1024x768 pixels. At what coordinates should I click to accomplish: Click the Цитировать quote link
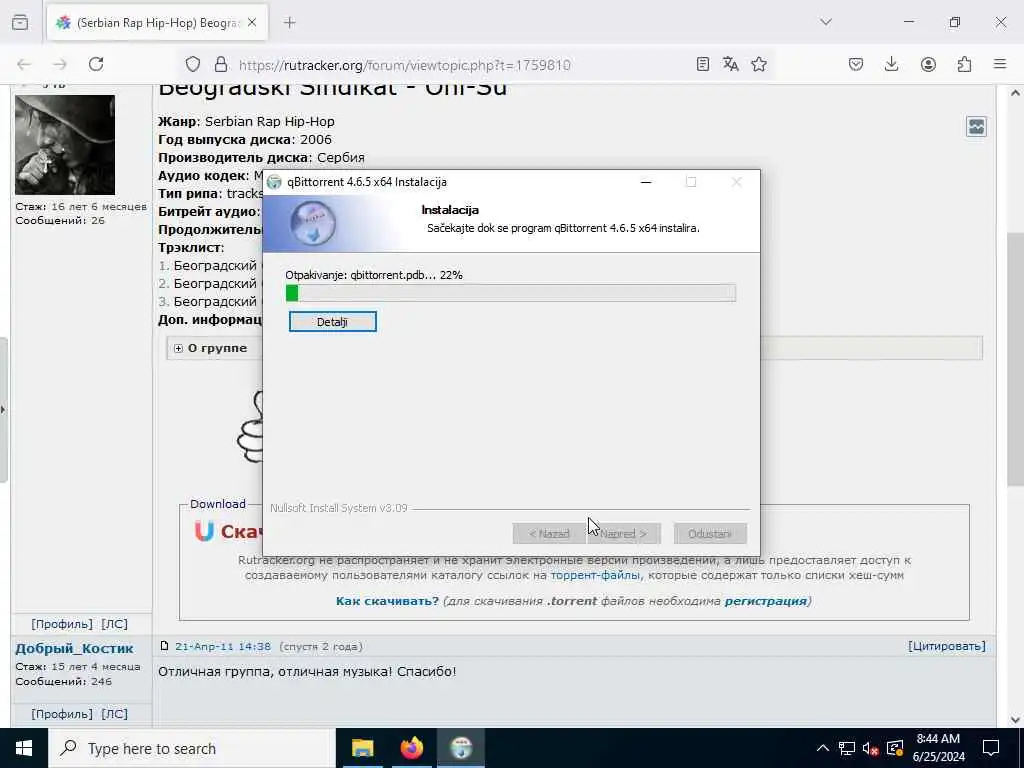point(947,646)
